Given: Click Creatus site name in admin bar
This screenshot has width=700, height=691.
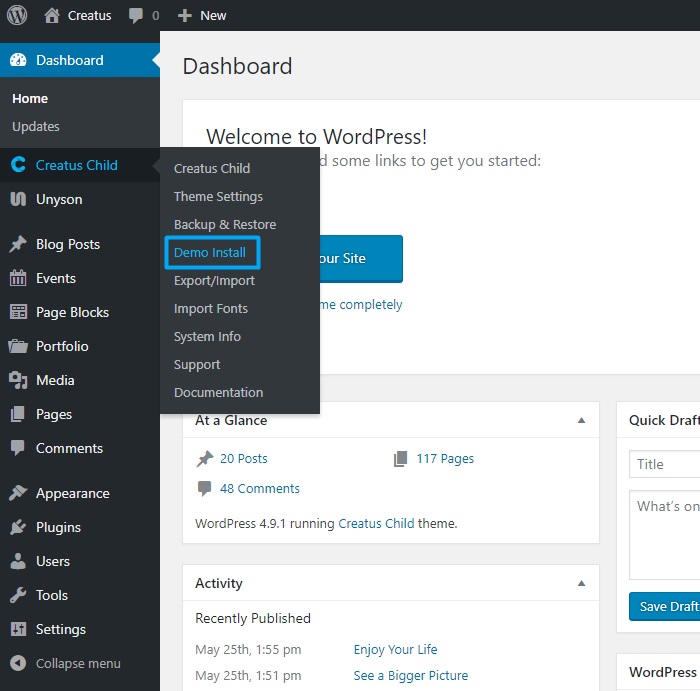Looking at the screenshot, I should (x=89, y=16).
